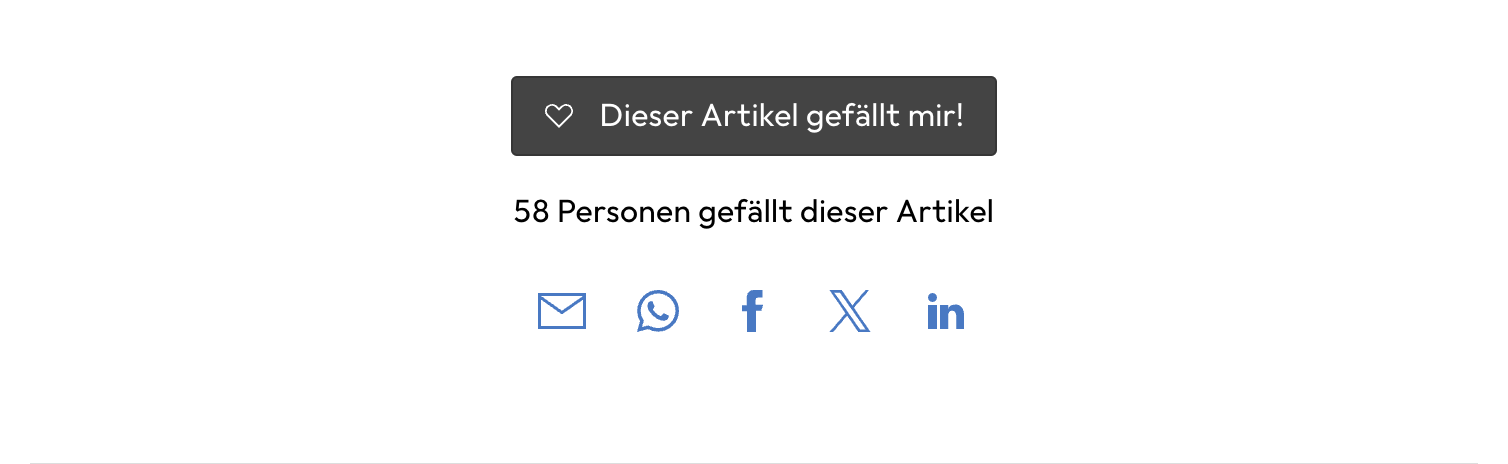Toggle the heart to like the article
The width and height of the screenshot is (1508, 464).
[558, 116]
